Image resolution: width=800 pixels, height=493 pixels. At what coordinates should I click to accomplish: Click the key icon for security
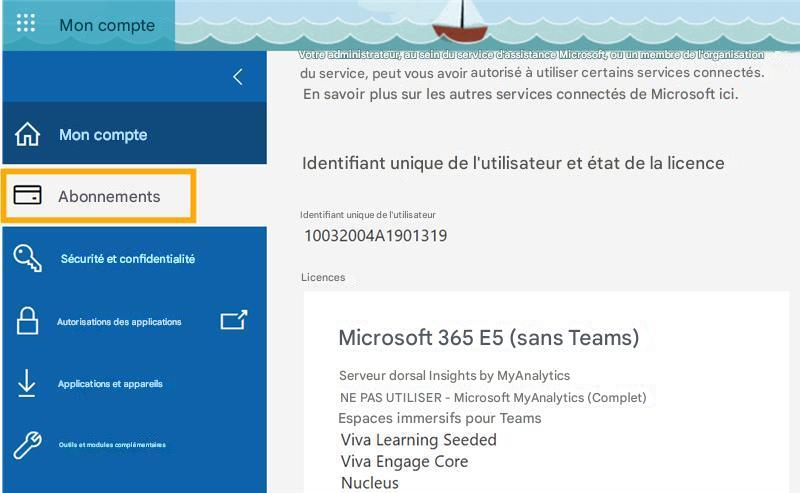click(x=28, y=258)
